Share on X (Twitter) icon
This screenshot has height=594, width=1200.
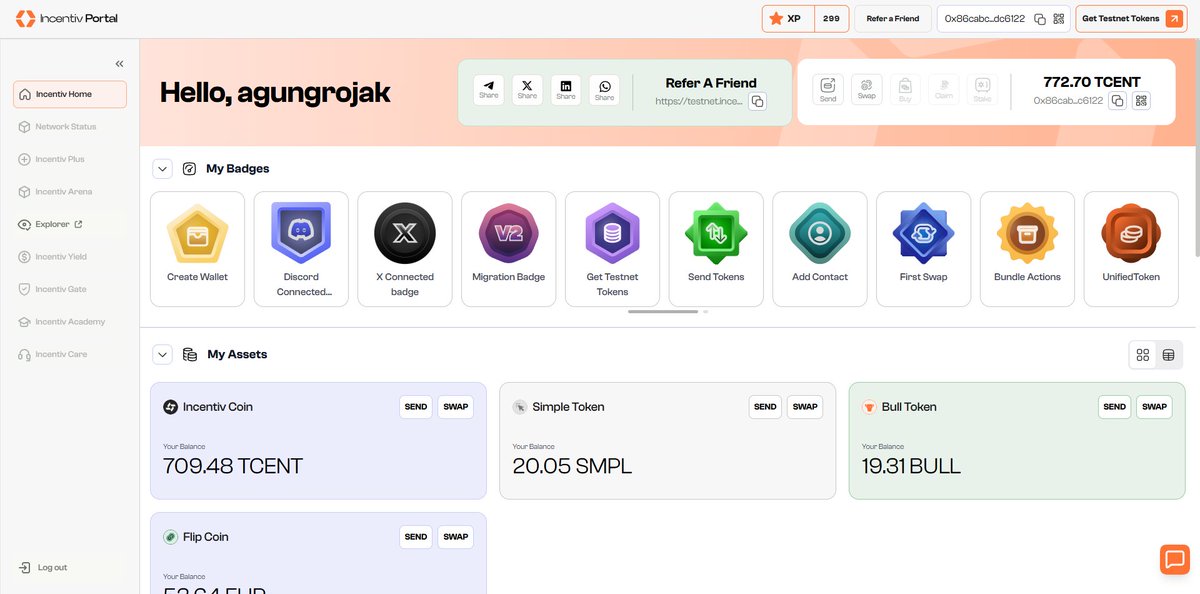pyautogui.click(x=528, y=90)
